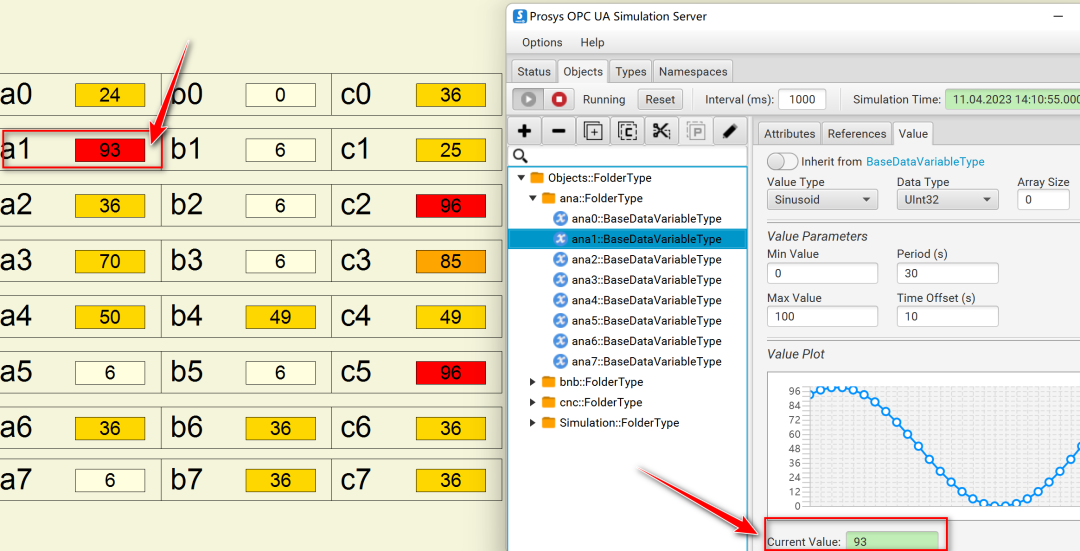Click the red c5 value box 96

tap(450, 373)
